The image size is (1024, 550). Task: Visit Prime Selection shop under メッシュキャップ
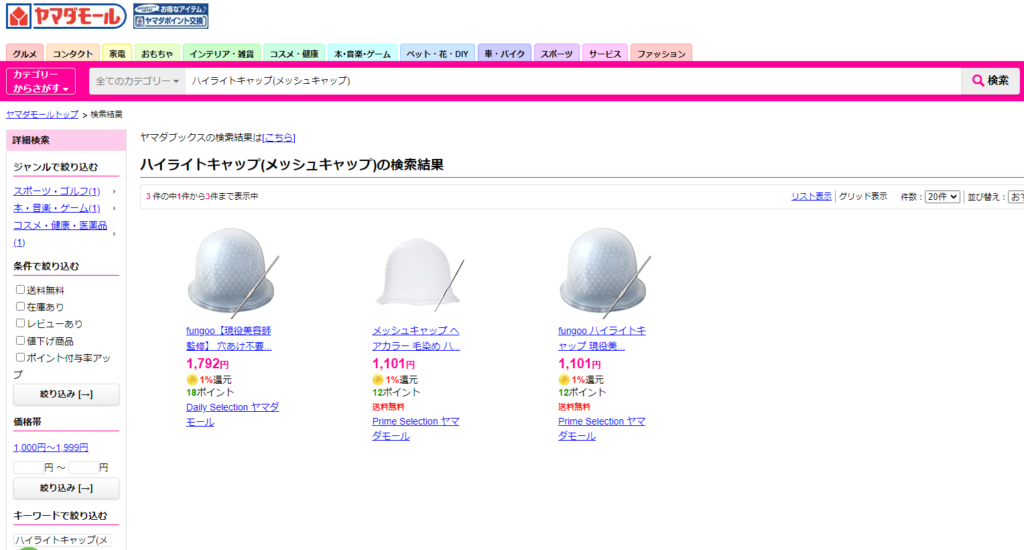416,429
